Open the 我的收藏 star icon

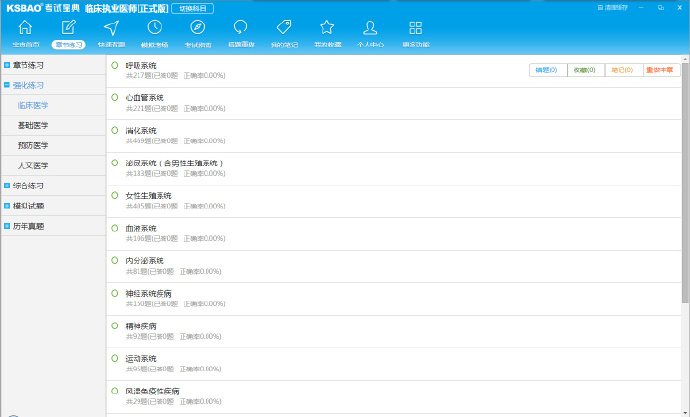point(327,27)
